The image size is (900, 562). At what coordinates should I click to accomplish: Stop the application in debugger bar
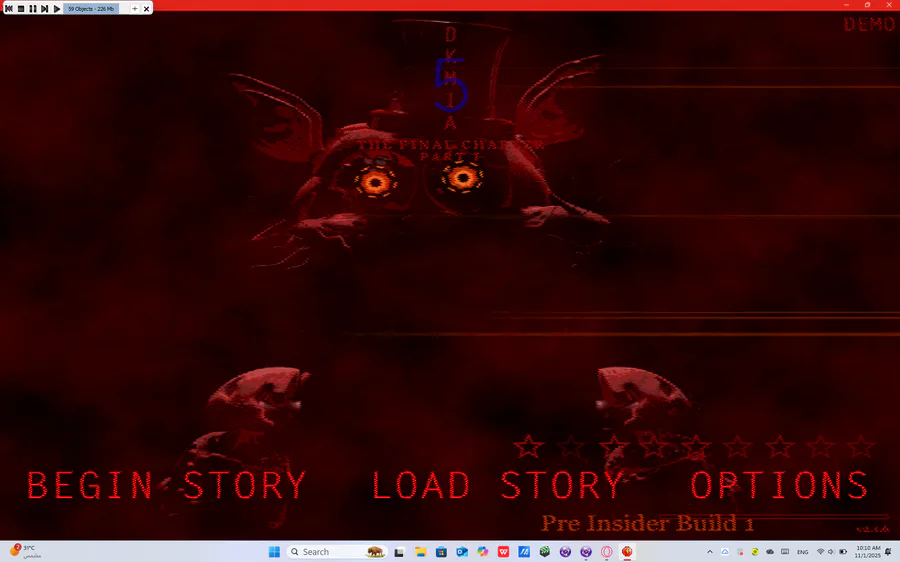[x=21, y=9]
